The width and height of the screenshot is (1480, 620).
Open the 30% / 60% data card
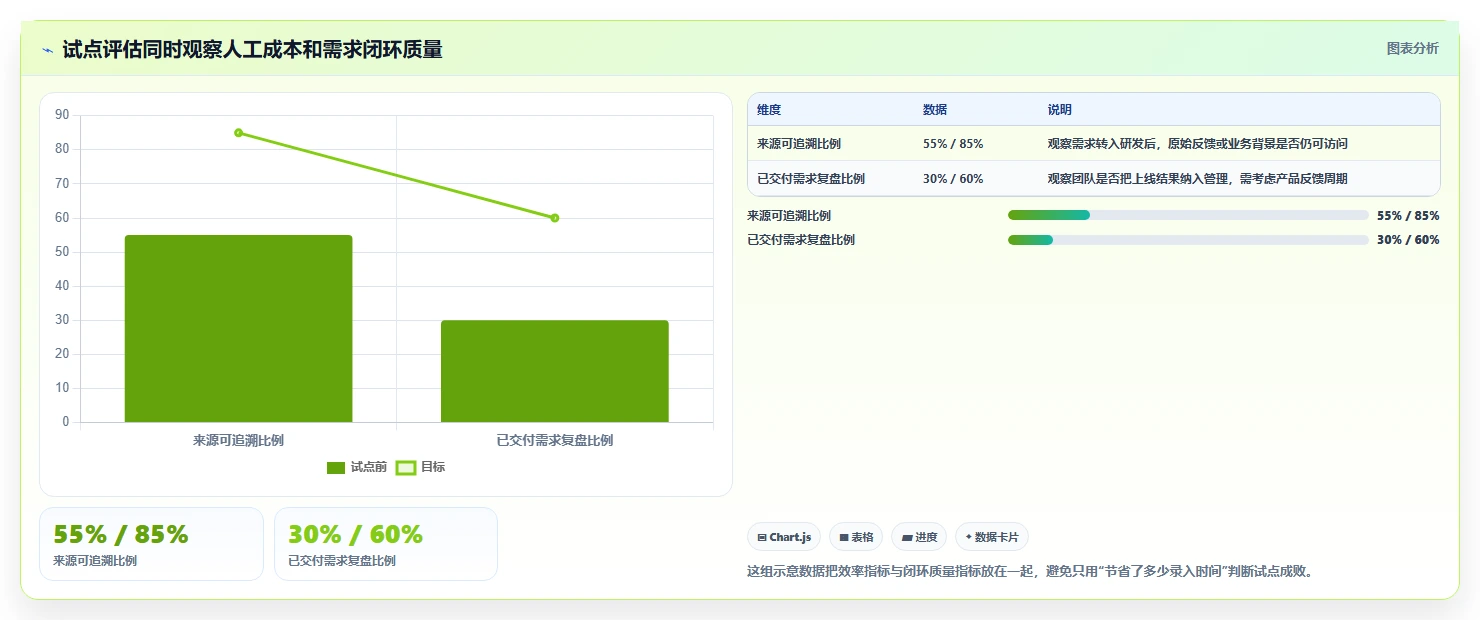point(386,544)
